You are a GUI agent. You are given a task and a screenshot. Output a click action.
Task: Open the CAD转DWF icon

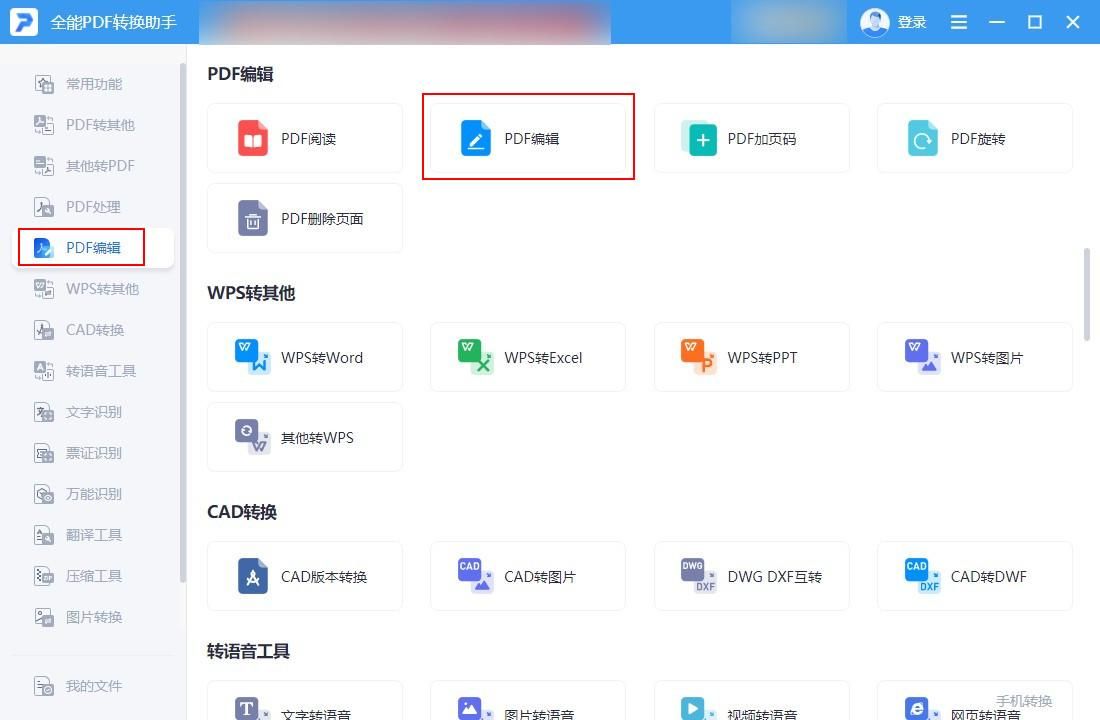point(923,575)
